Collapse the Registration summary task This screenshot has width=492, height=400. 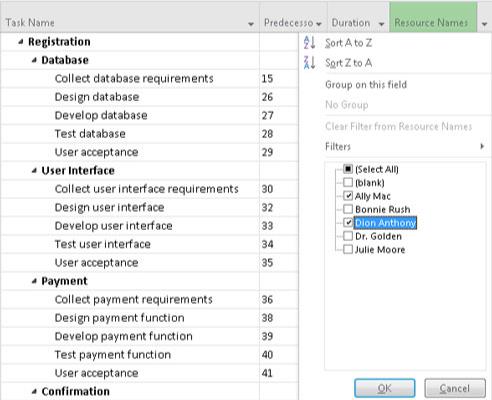[21, 42]
